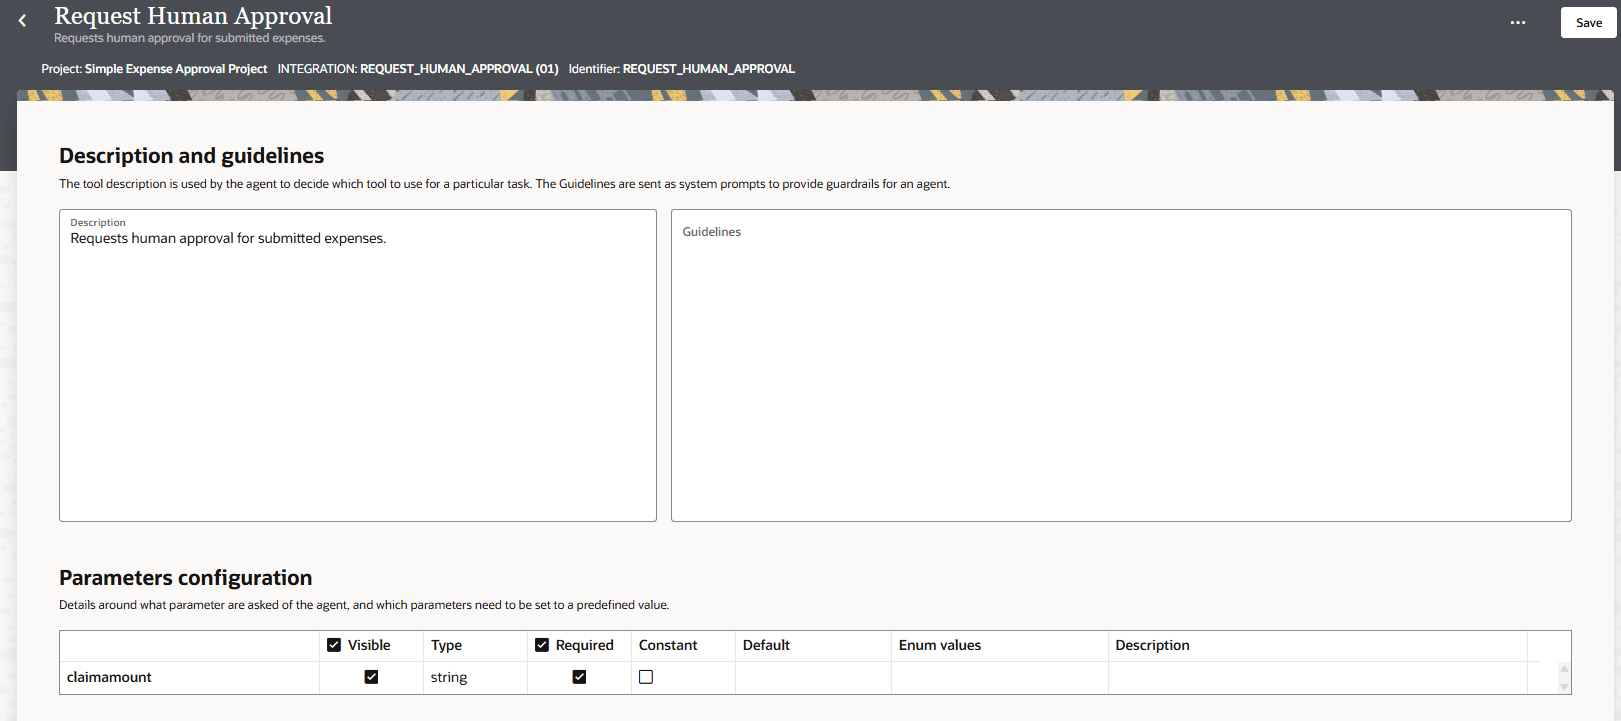Viewport: 1621px width, 721px height.
Task: Edit the Description text area
Action: [358, 365]
